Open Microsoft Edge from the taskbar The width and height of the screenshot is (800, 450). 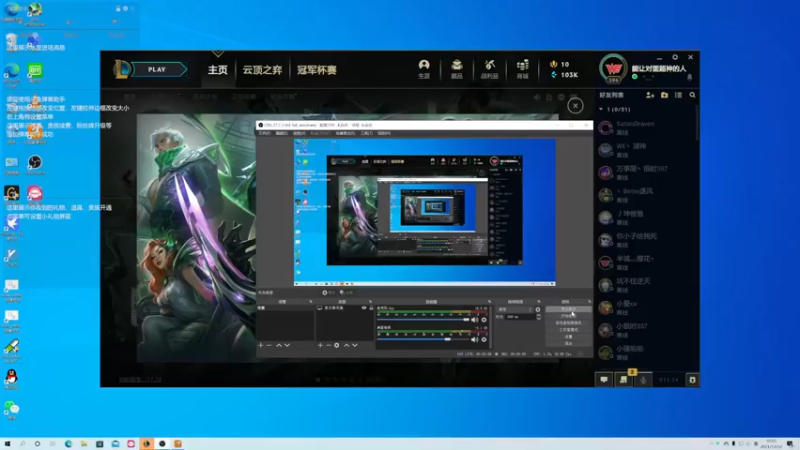point(68,444)
